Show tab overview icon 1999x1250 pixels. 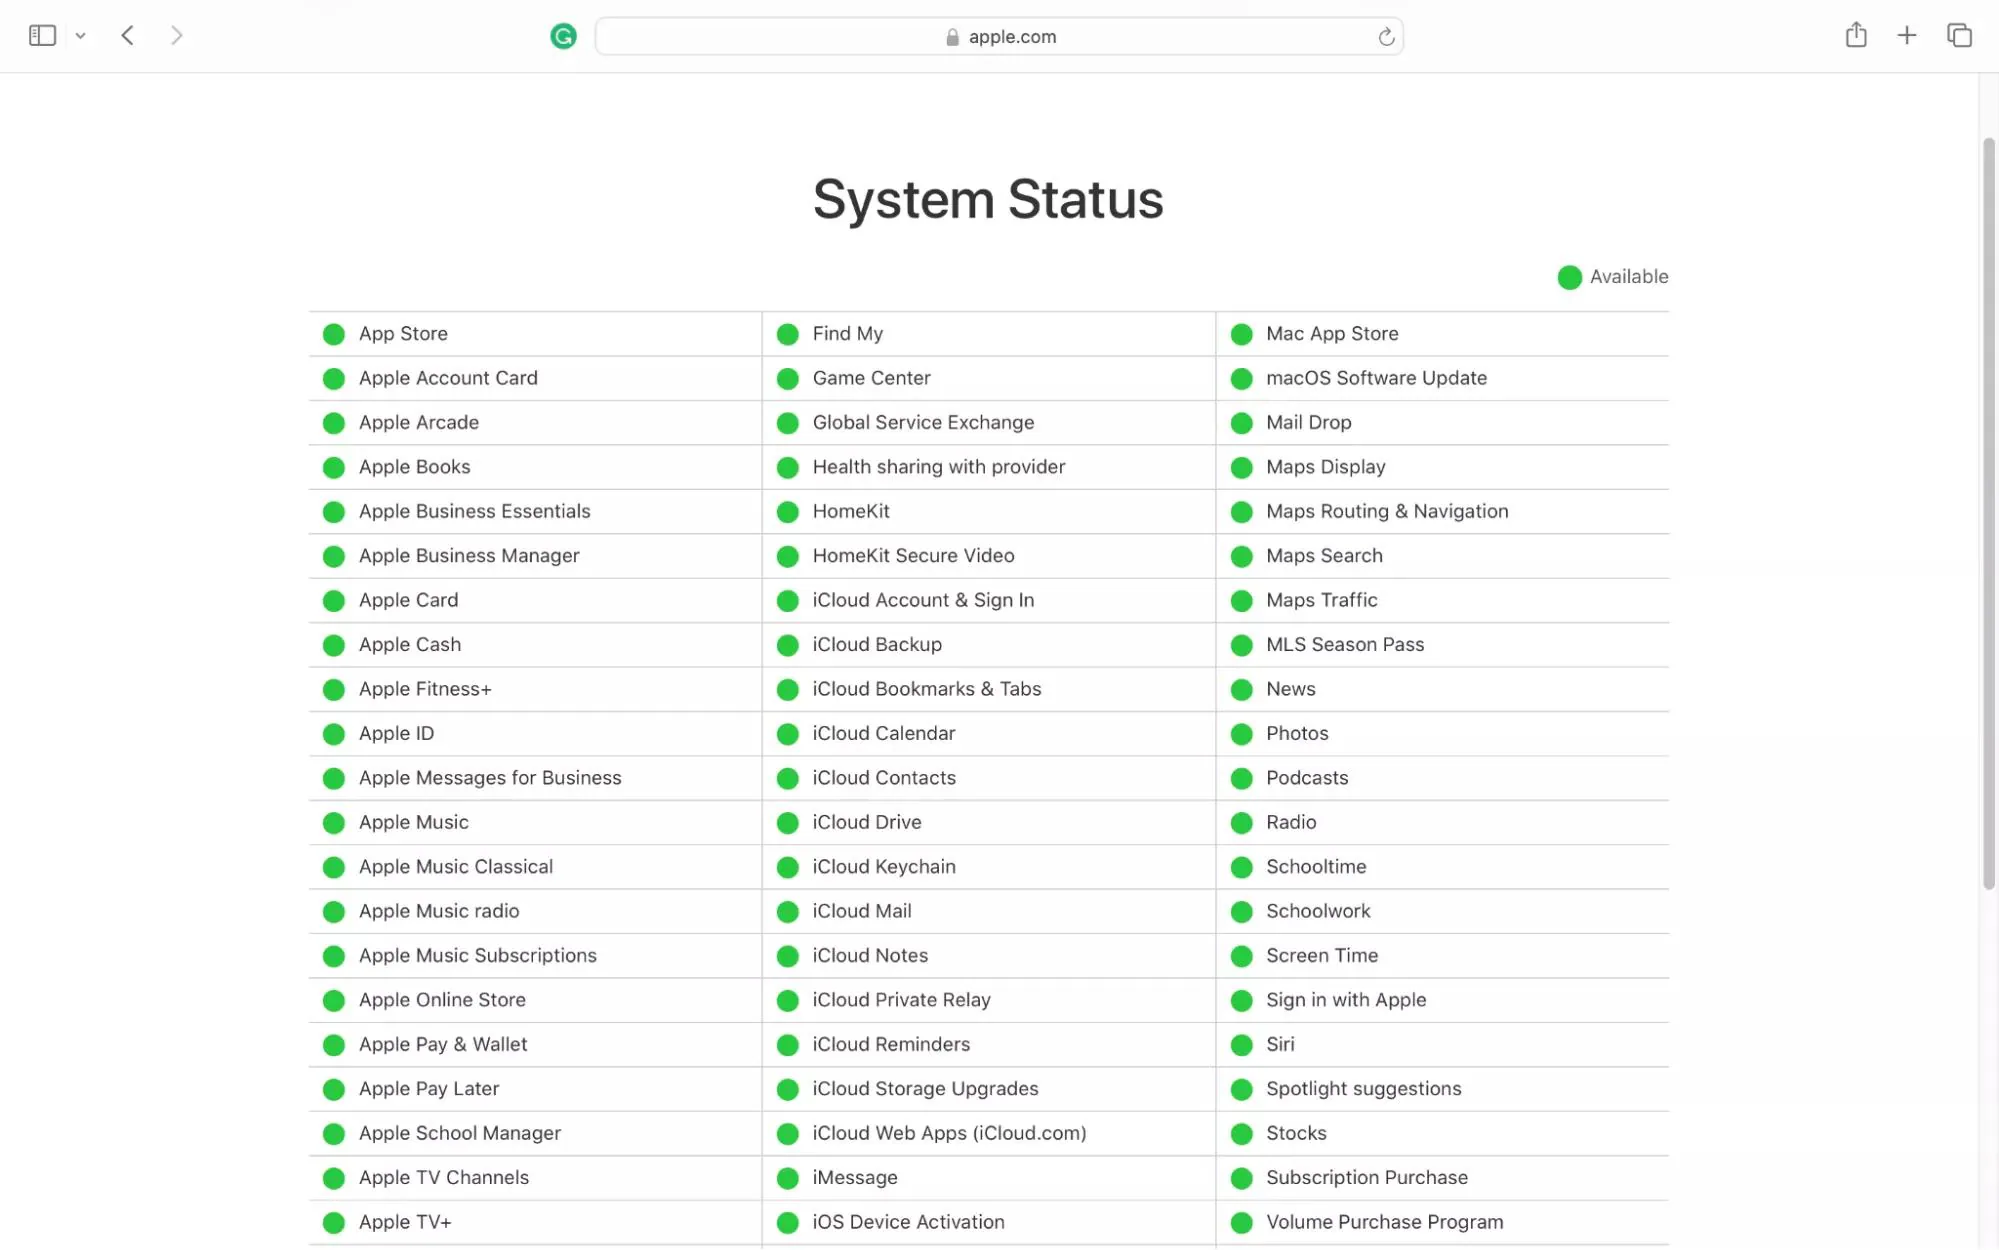tap(1959, 36)
